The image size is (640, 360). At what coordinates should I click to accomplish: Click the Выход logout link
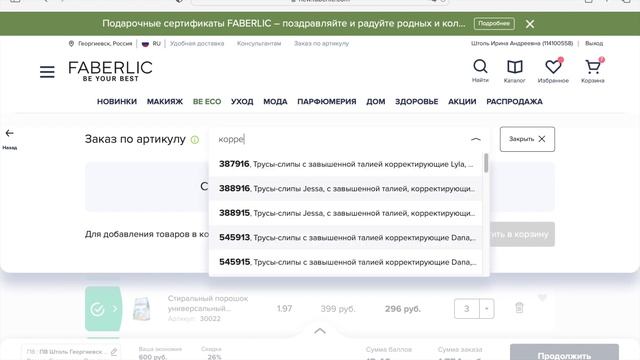click(x=593, y=43)
